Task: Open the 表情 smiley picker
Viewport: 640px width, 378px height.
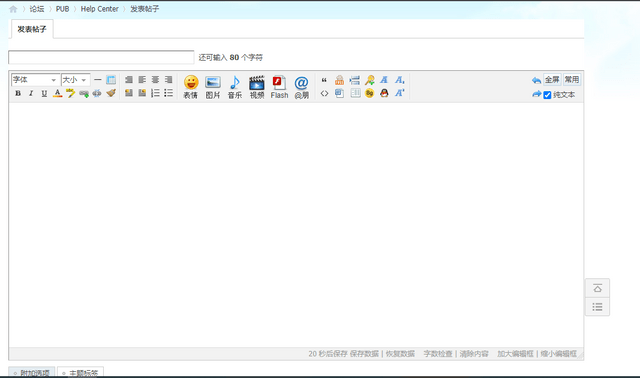Action: [x=191, y=87]
